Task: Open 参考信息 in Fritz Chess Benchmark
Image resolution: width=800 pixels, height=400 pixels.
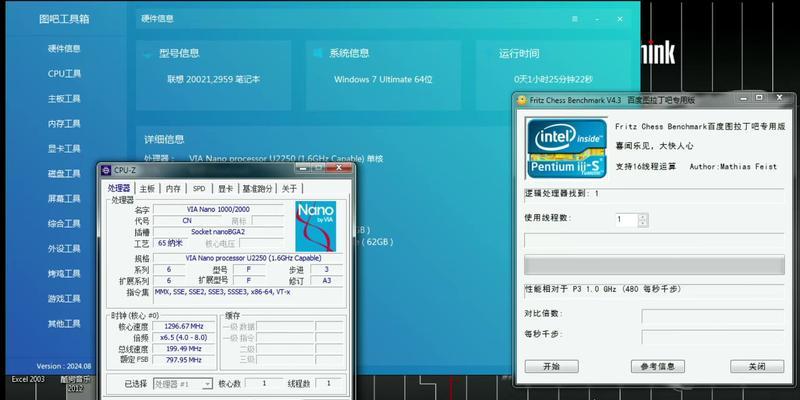Action: click(658, 366)
